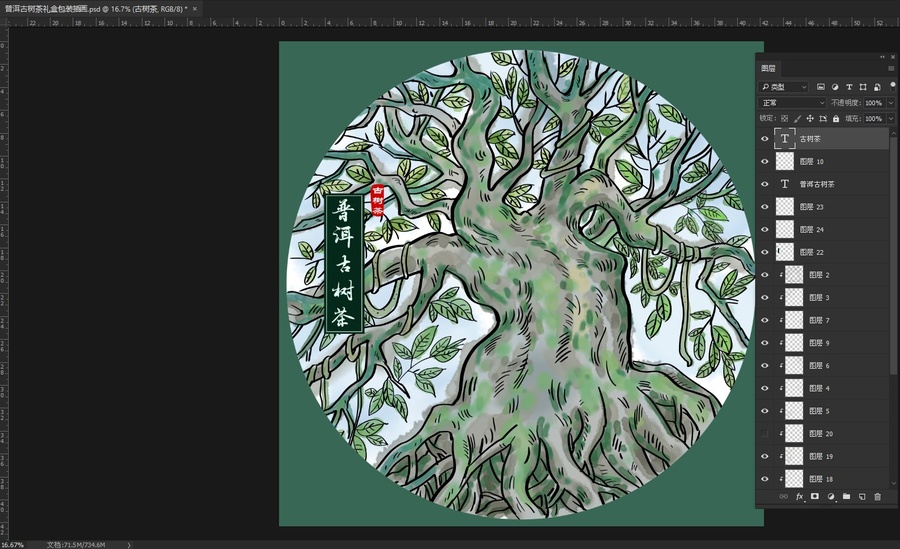Filter layers by pixel layer icon
This screenshot has width=900, height=549.
[821, 87]
